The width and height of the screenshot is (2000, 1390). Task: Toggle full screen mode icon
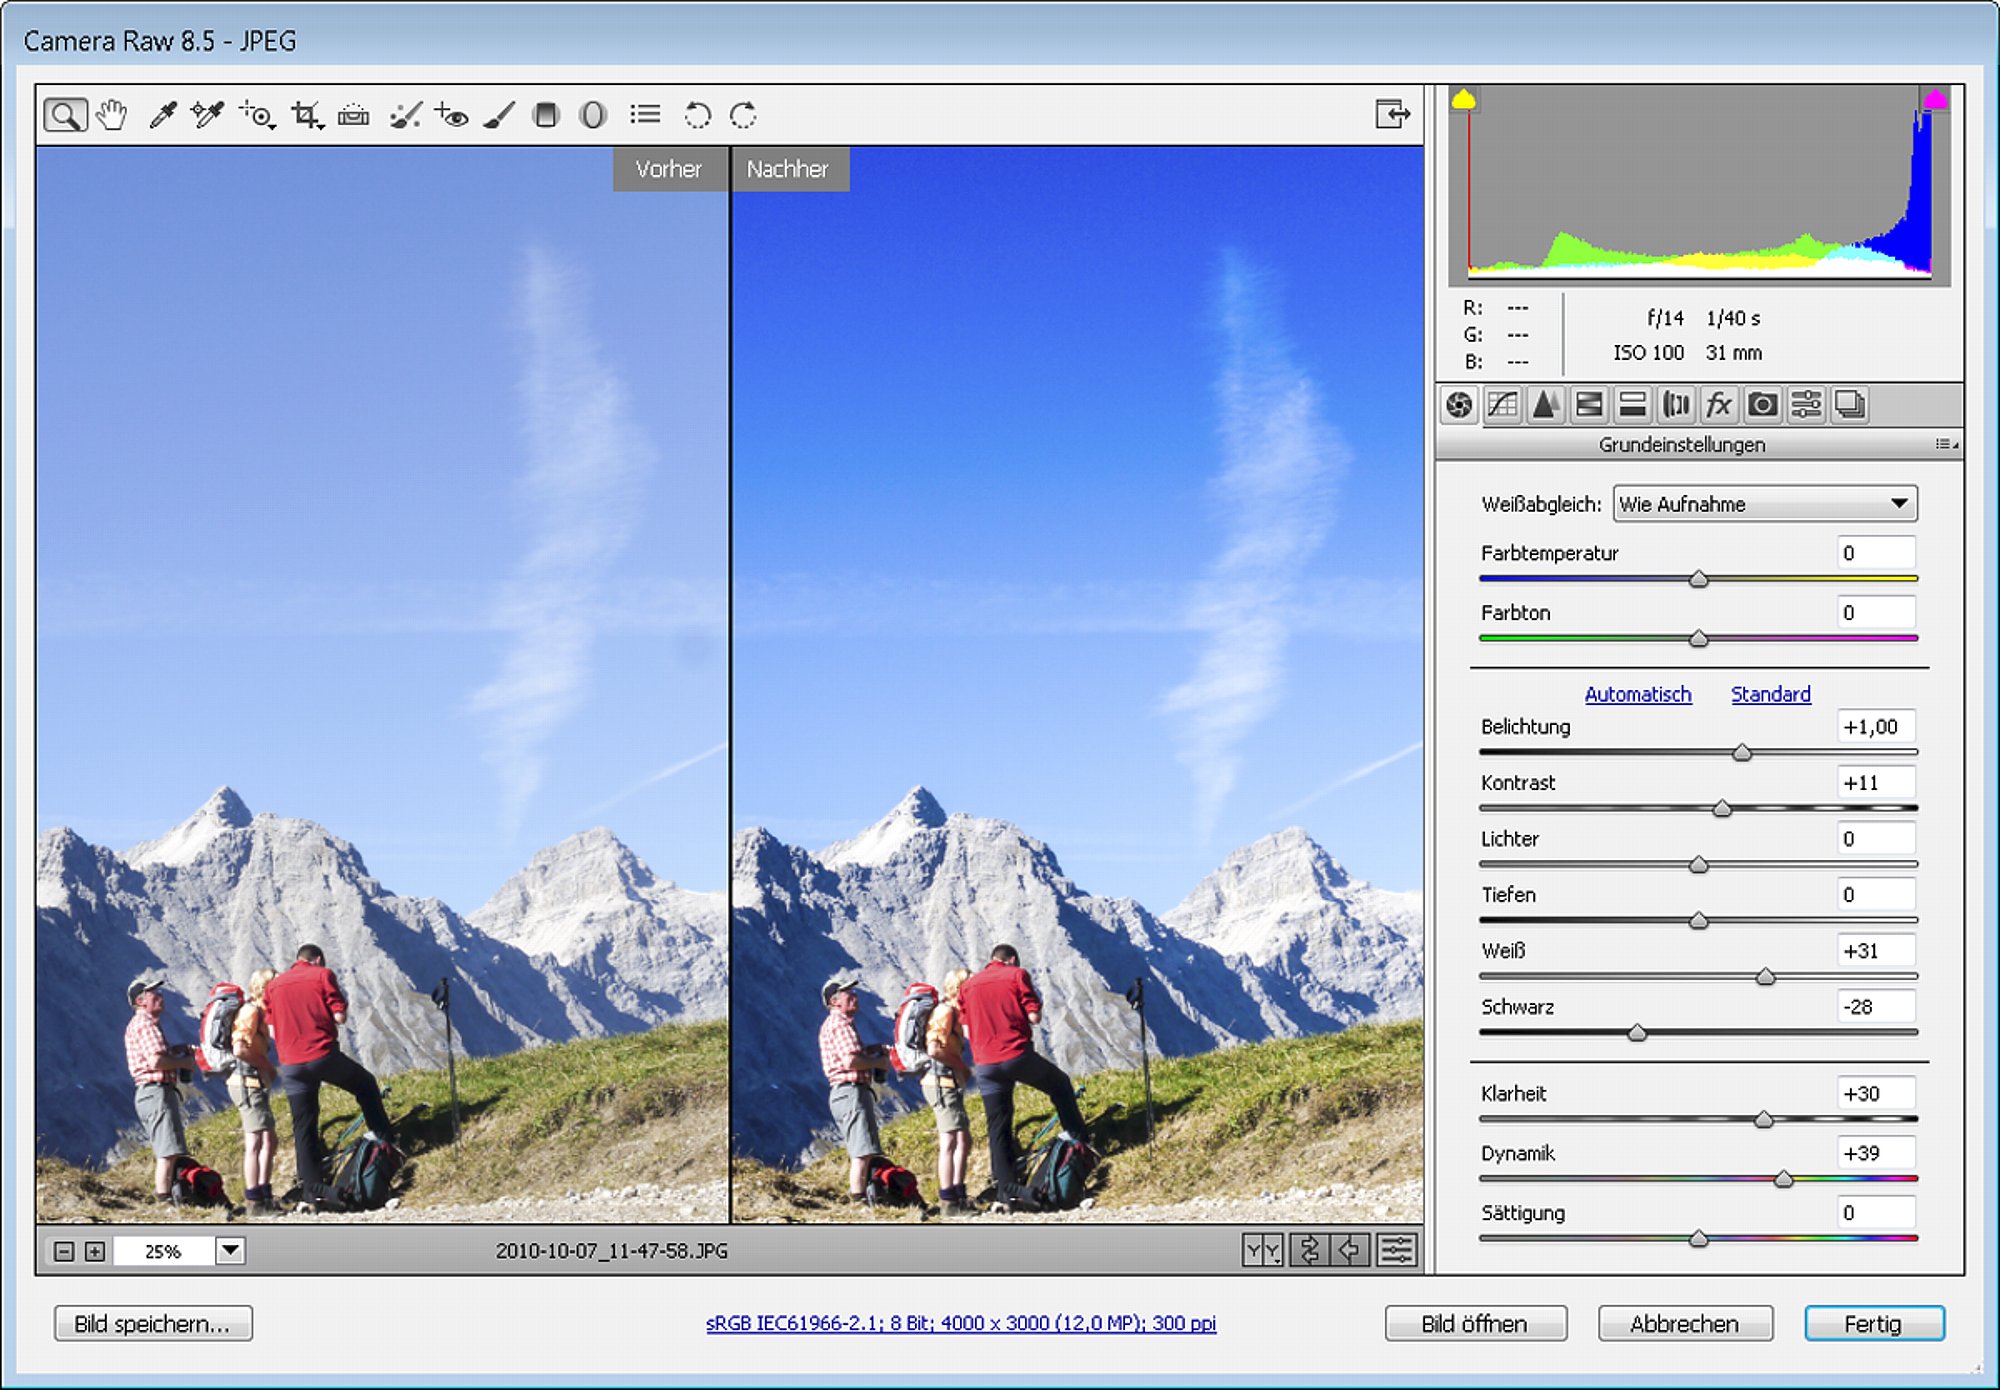(1392, 114)
